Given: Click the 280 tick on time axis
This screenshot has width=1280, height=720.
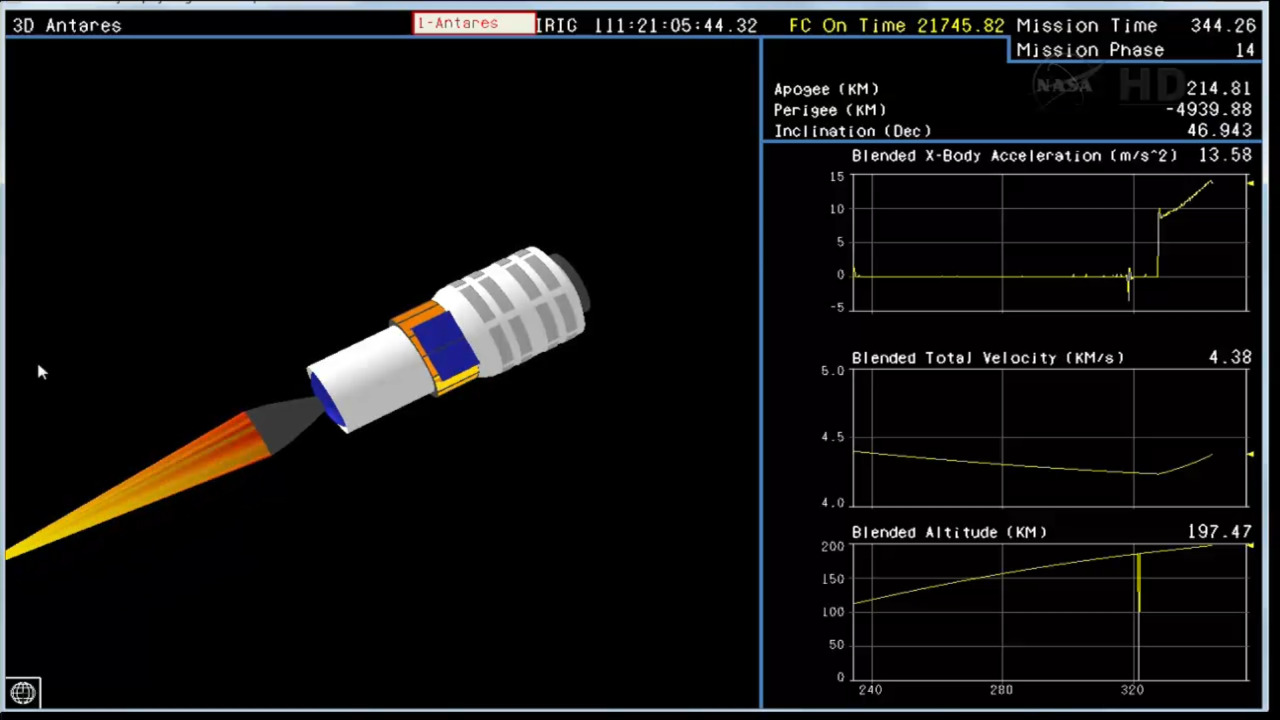Looking at the screenshot, I should click(x=1001, y=690).
